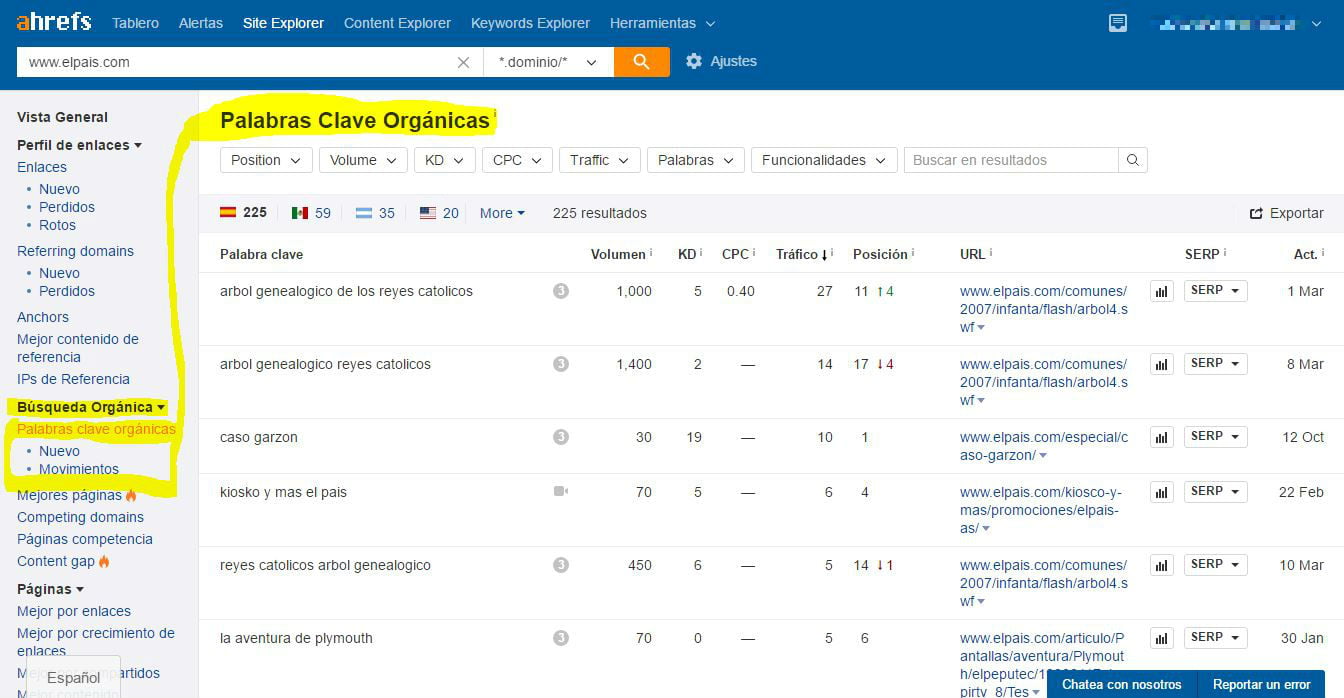Open Content gap in sidebar
This screenshot has height=698, width=1344.
point(56,561)
